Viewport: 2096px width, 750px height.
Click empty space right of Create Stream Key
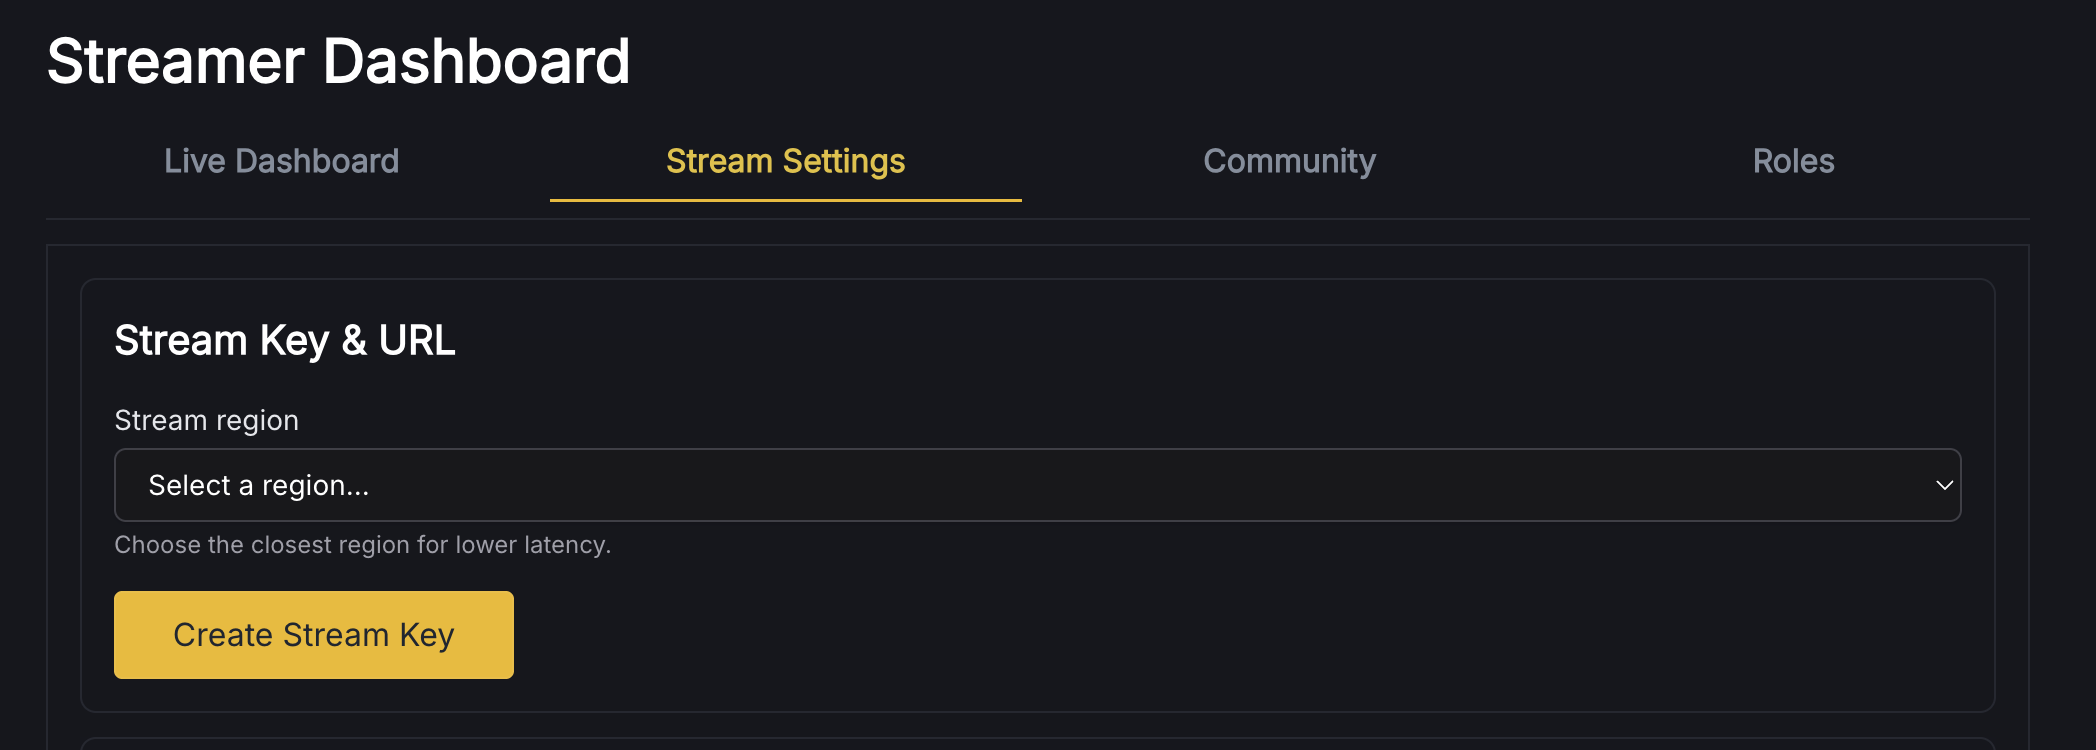tap(1200, 635)
